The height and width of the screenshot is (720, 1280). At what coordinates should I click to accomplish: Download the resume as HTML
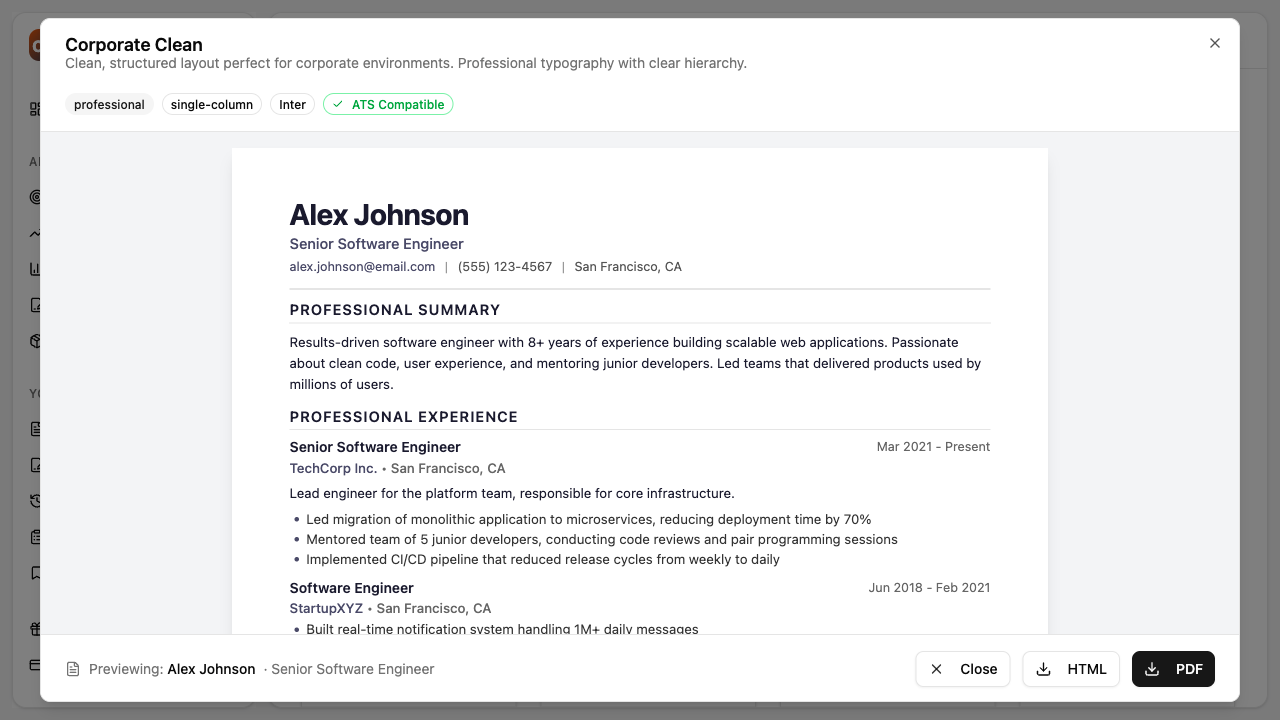point(1070,669)
